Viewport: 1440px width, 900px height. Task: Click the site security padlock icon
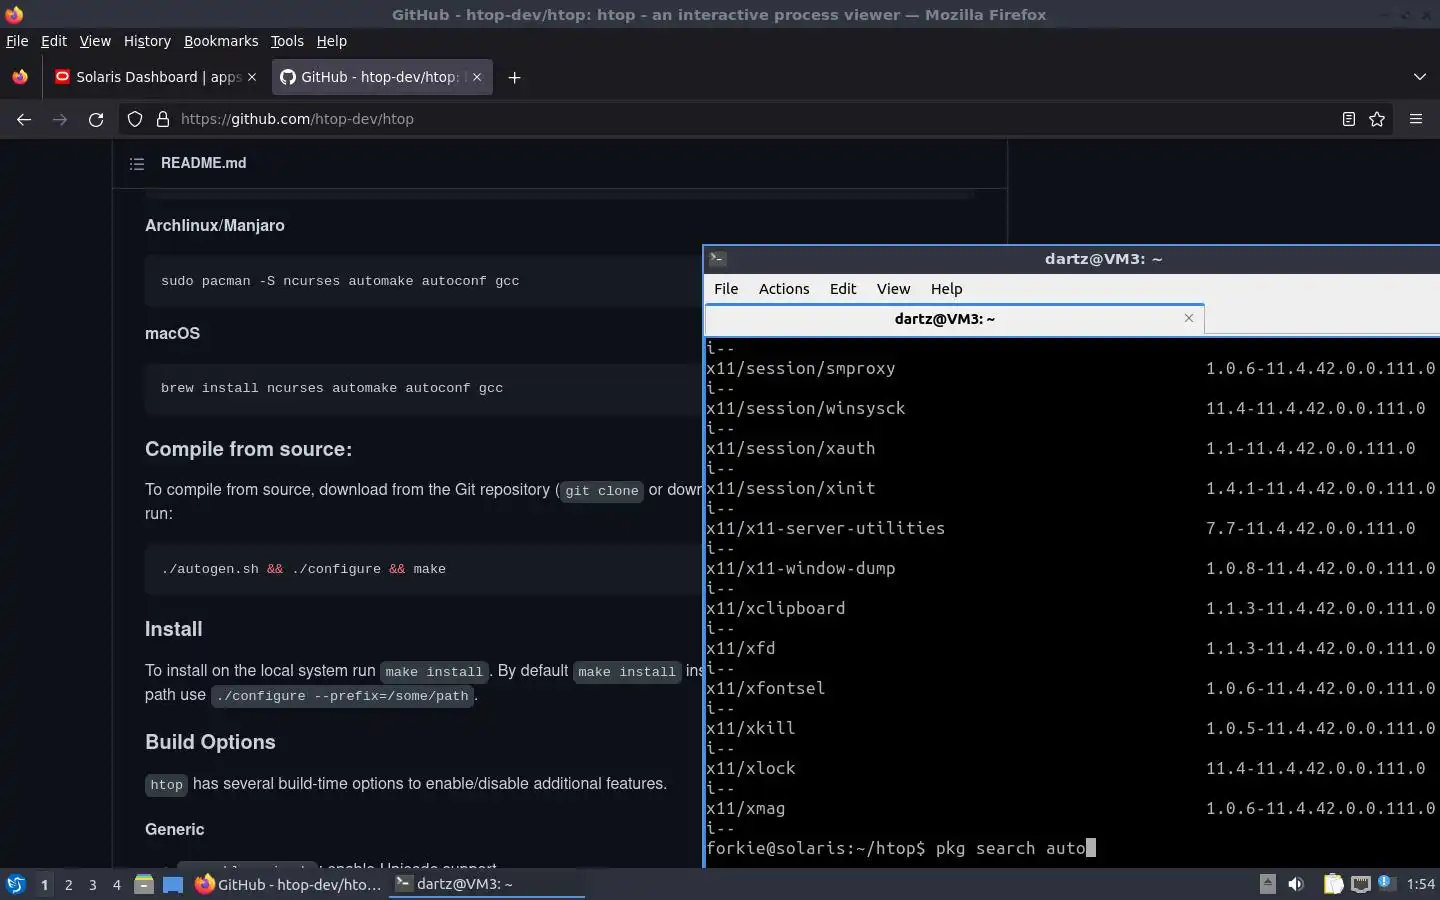(x=163, y=119)
